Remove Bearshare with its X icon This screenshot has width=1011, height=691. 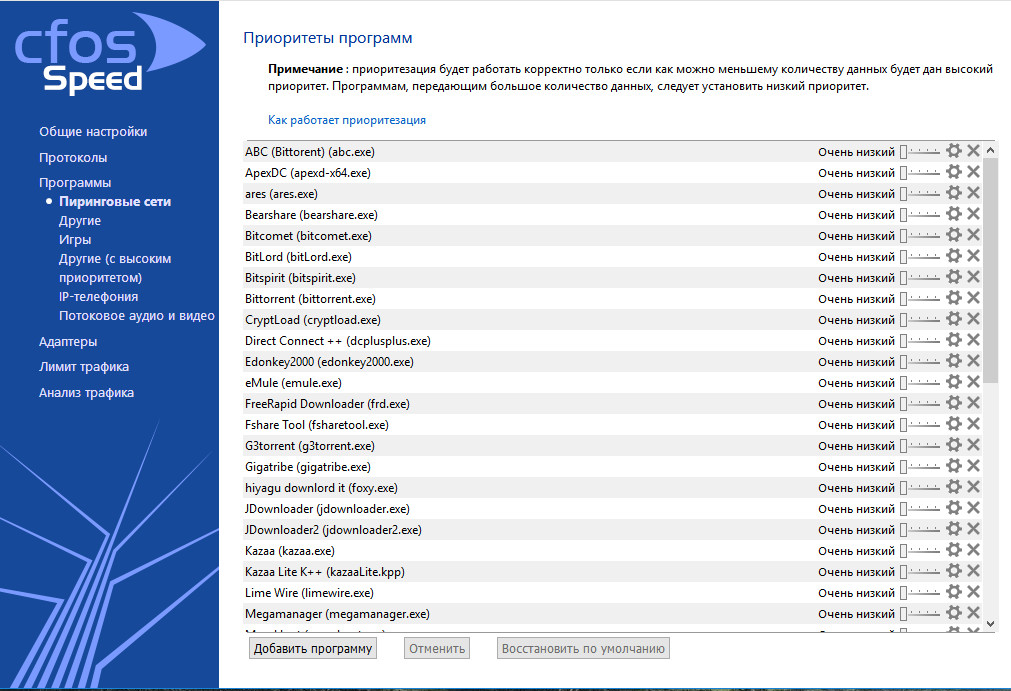pyautogui.click(x=974, y=214)
